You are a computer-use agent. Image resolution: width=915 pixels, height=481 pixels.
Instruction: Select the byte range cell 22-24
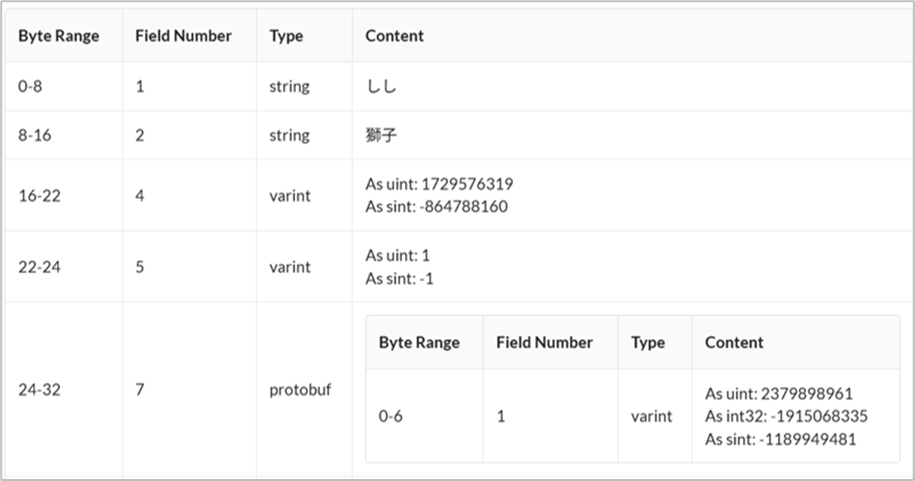tap(39, 267)
